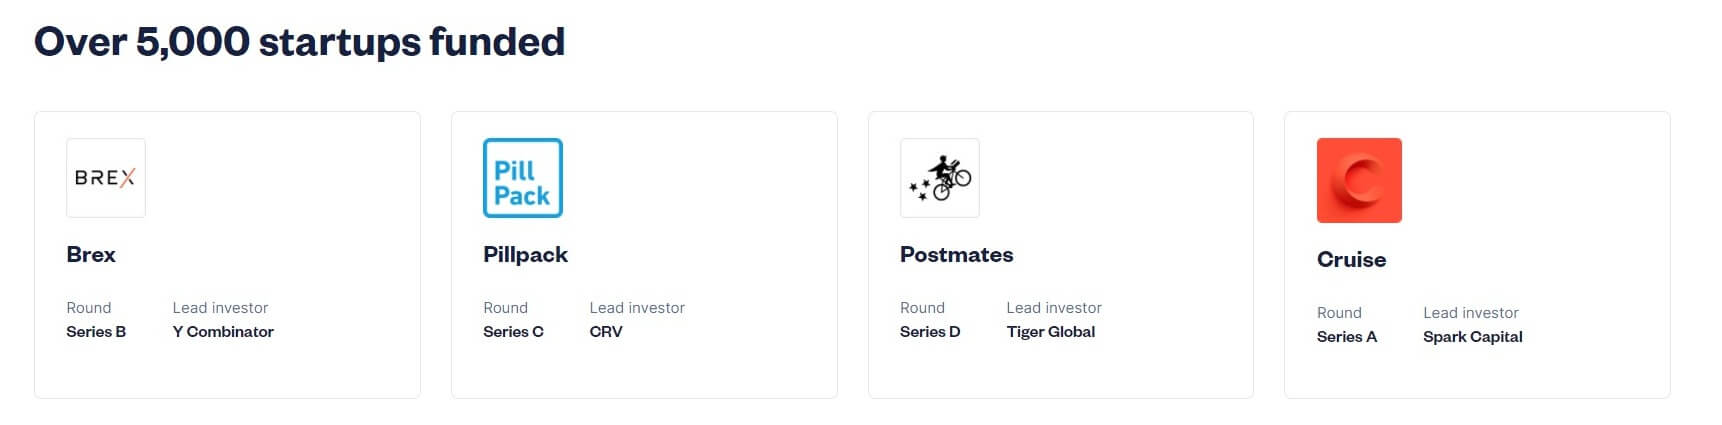
Task: Select the Cruise card title
Action: 1351,260
